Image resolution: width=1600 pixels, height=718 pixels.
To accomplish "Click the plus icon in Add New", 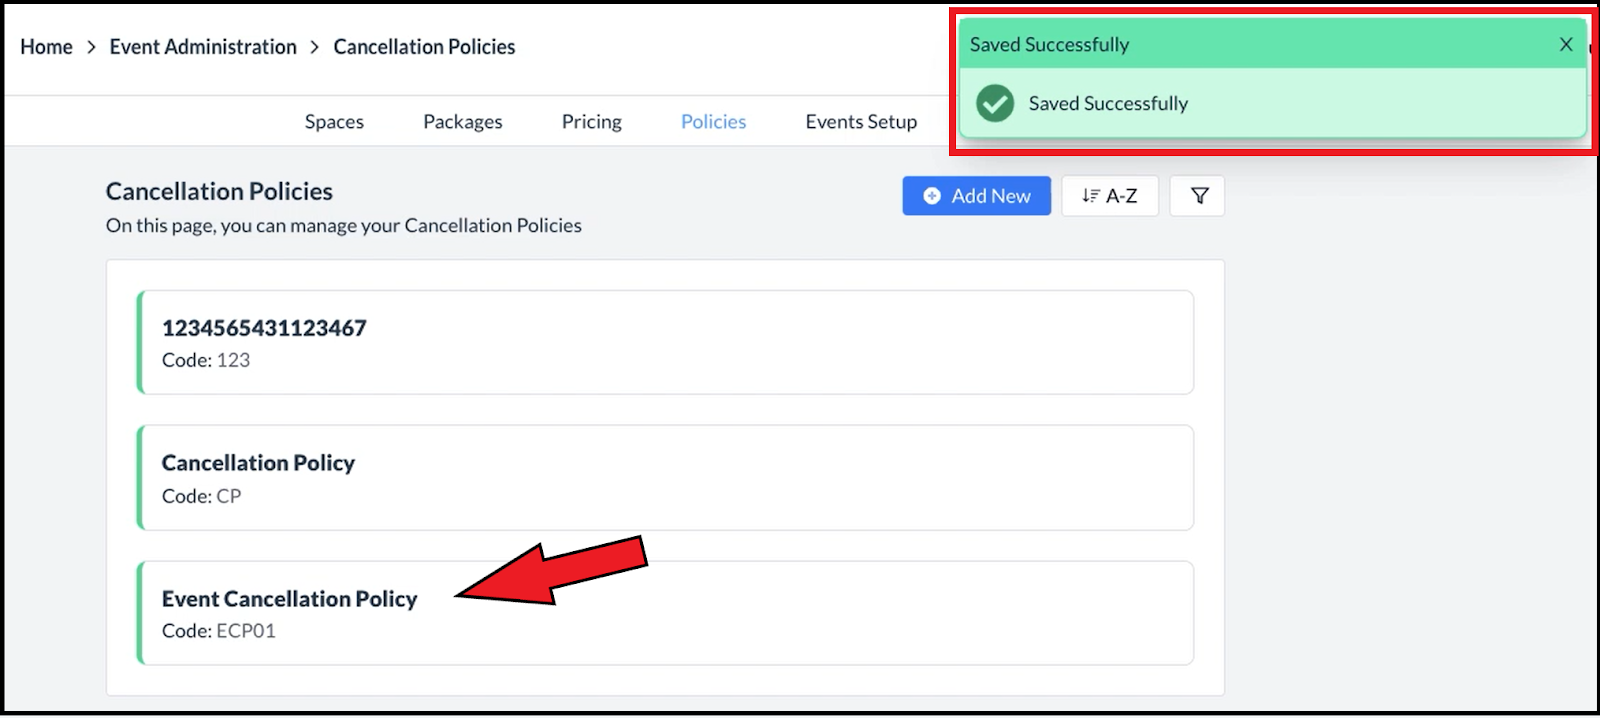I will (932, 196).
